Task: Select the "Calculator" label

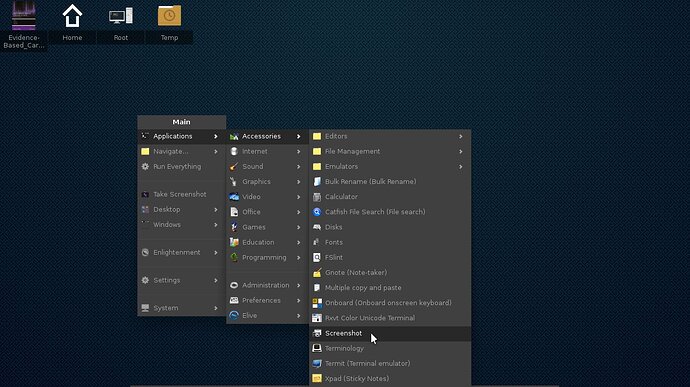Action: pyautogui.click(x=341, y=197)
